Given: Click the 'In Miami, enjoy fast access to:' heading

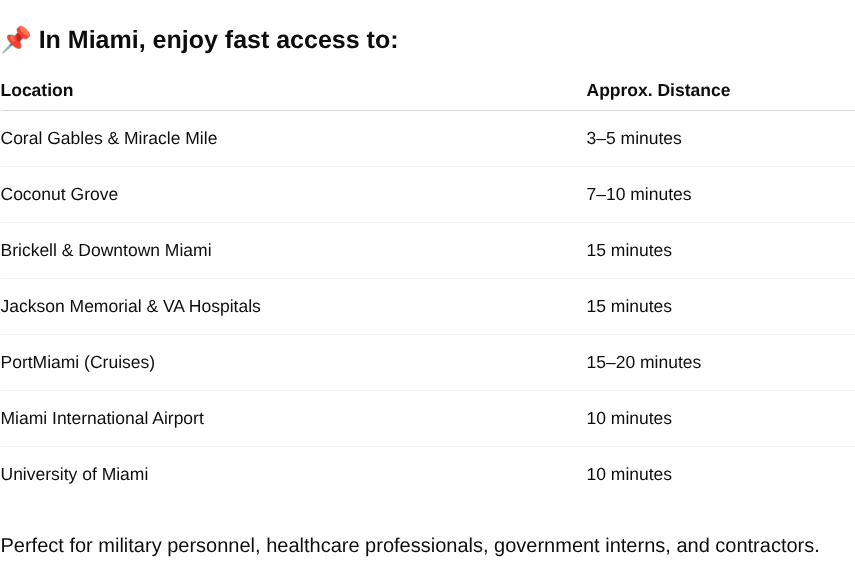Looking at the screenshot, I should coord(218,40).
